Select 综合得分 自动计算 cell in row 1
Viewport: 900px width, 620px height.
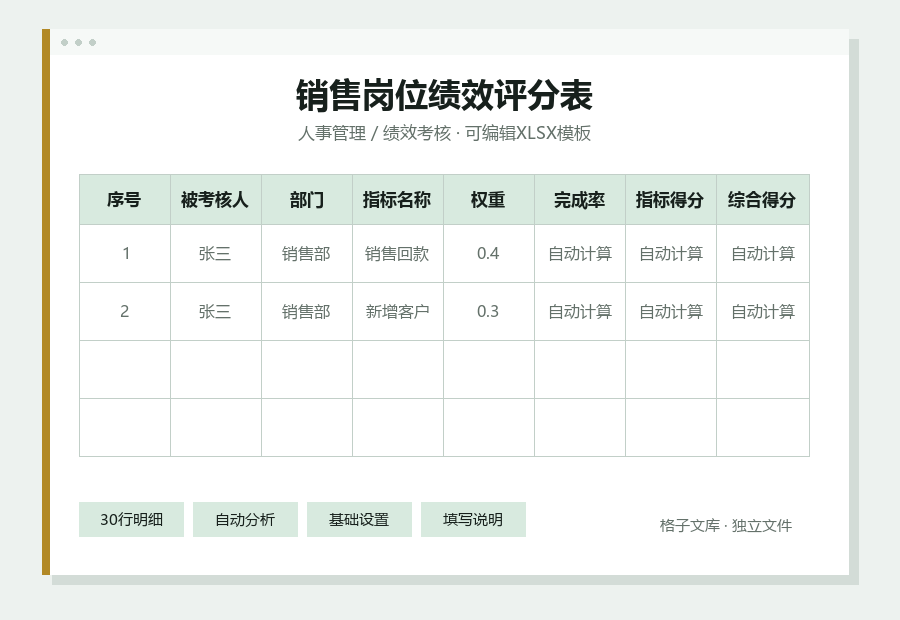click(763, 253)
